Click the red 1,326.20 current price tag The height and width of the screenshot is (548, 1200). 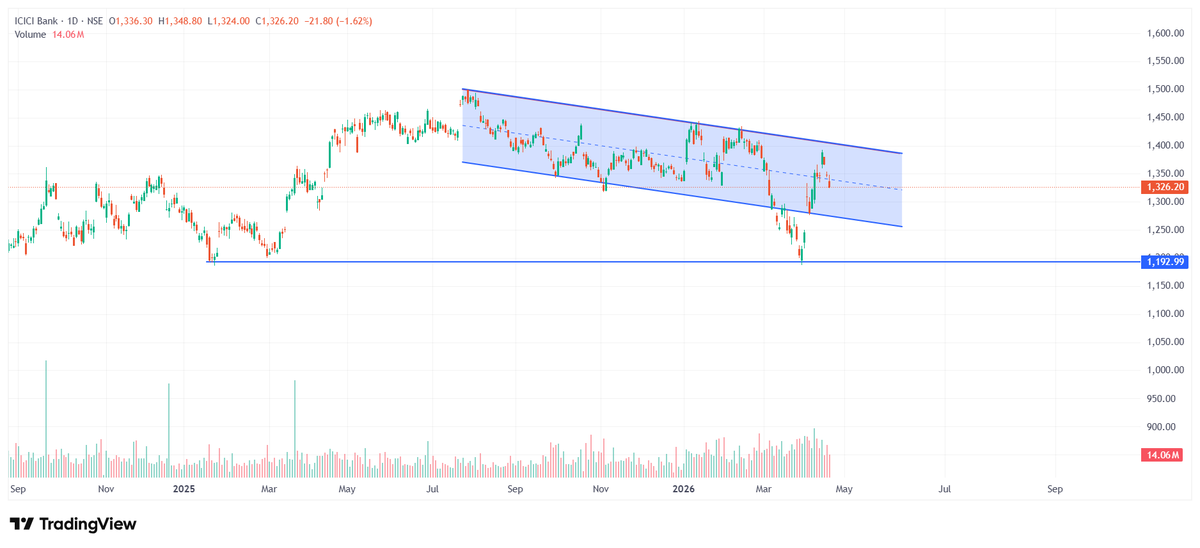[1165, 187]
